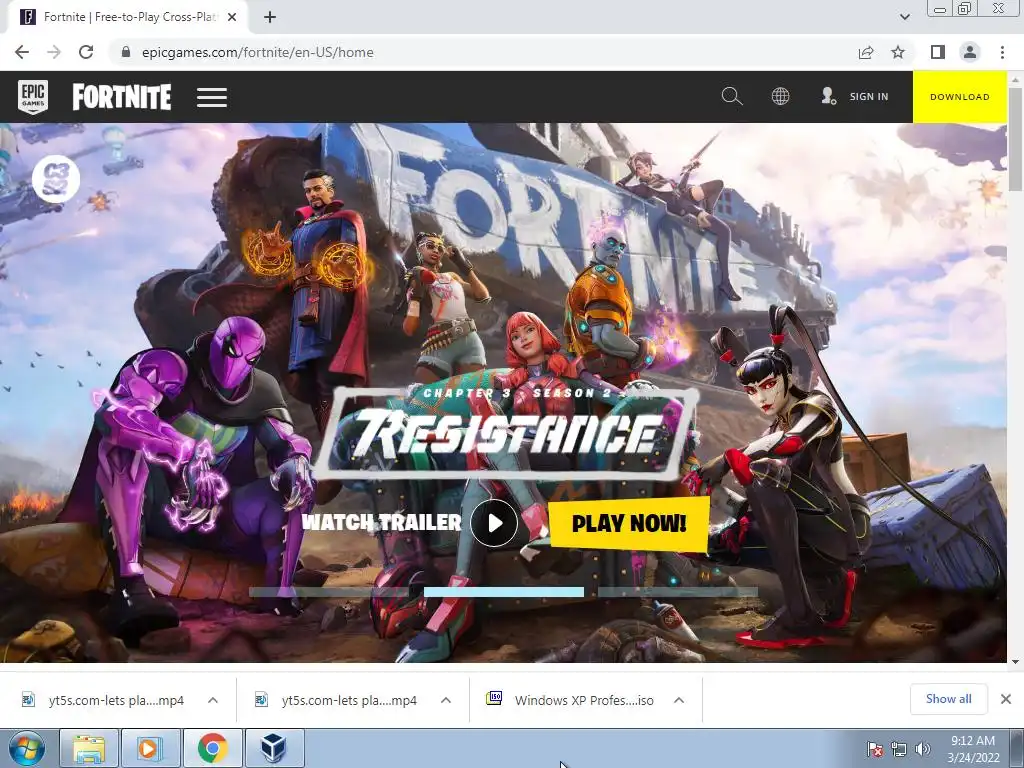
Task: Click the network tray icon
Action: click(x=899, y=749)
